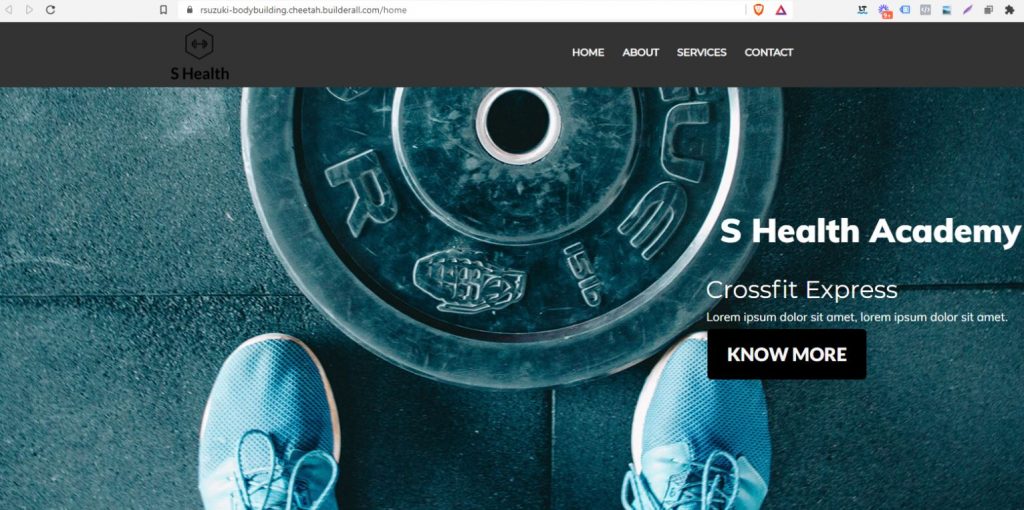Click the Crossfit Express heading
Image resolution: width=1024 pixels, height=510 pixels.
point(801,289)
